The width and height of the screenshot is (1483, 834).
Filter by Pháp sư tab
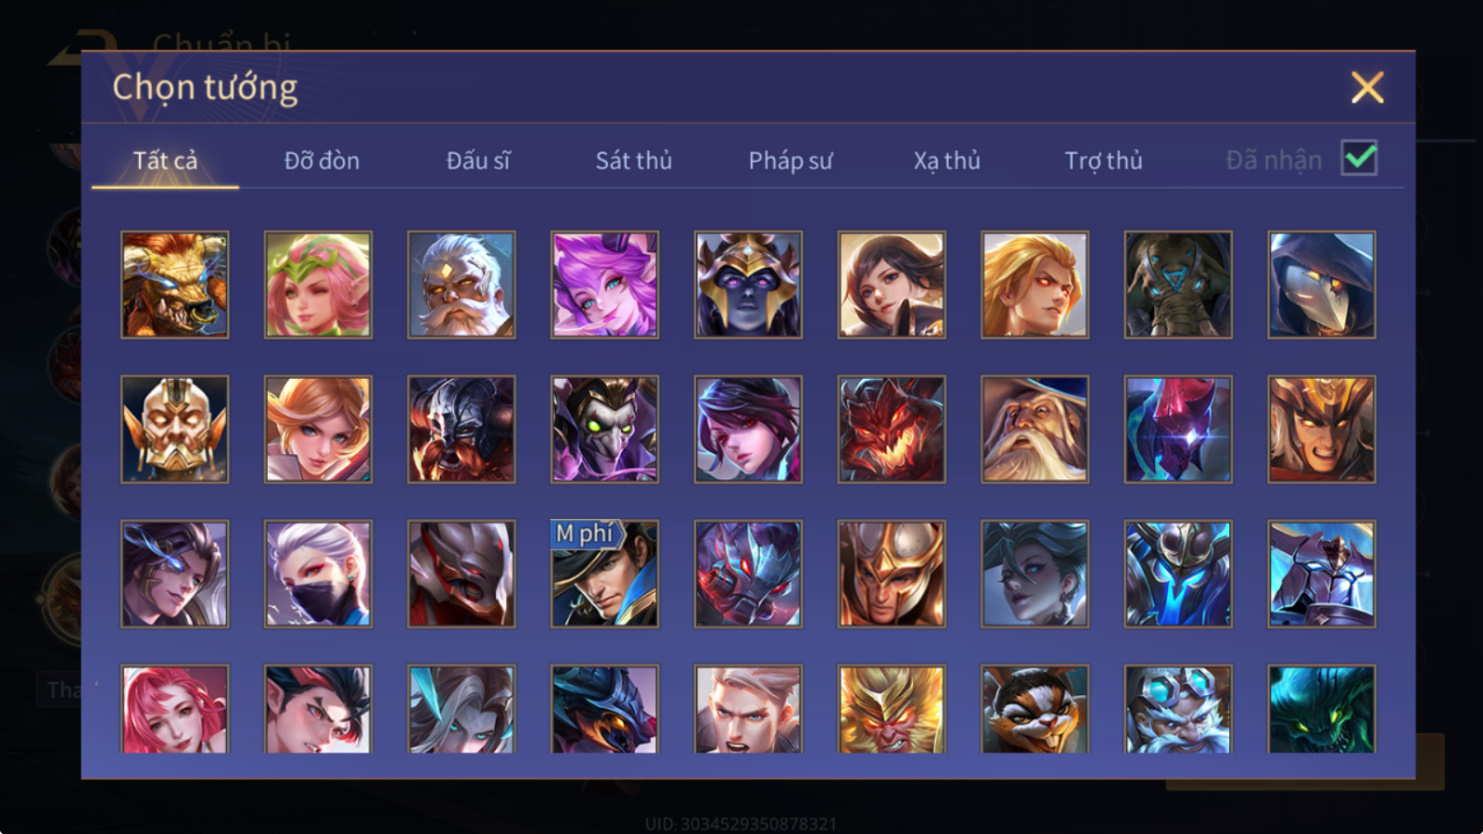(790, 160)
